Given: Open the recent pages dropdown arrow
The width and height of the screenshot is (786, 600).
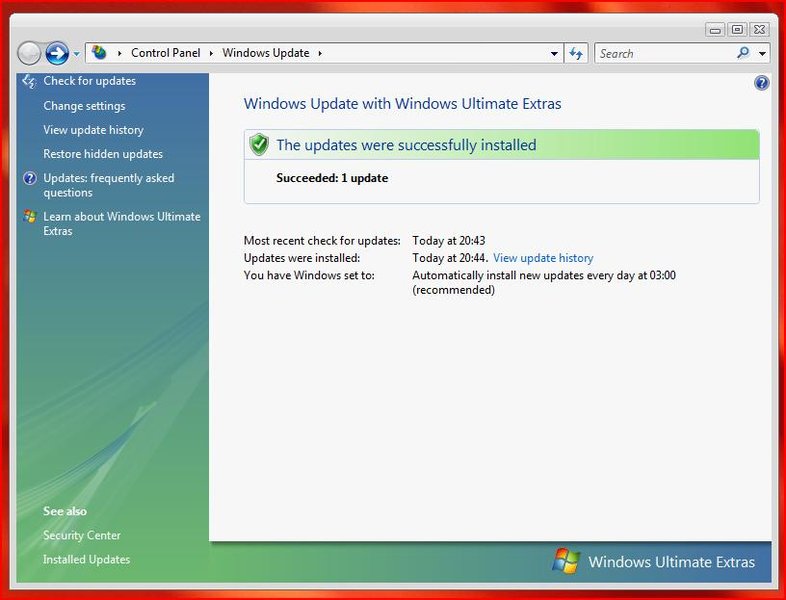Looking at the screenshot, I should (76, 54).
